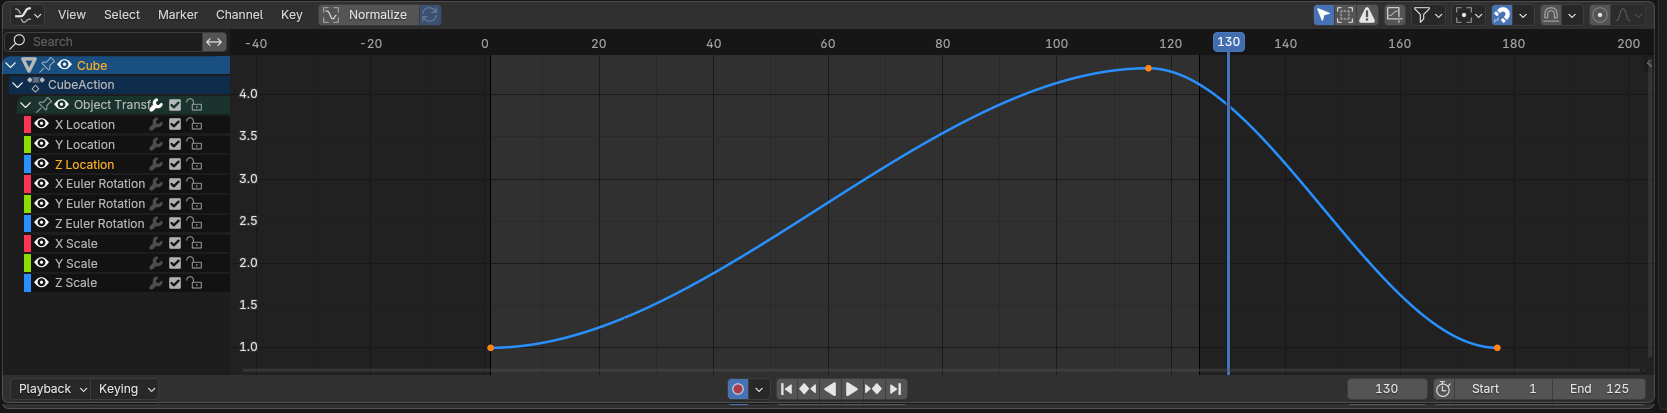This screenshot has height=413, width=1667.
Task: Click the channel Search field
Action: 104,42
